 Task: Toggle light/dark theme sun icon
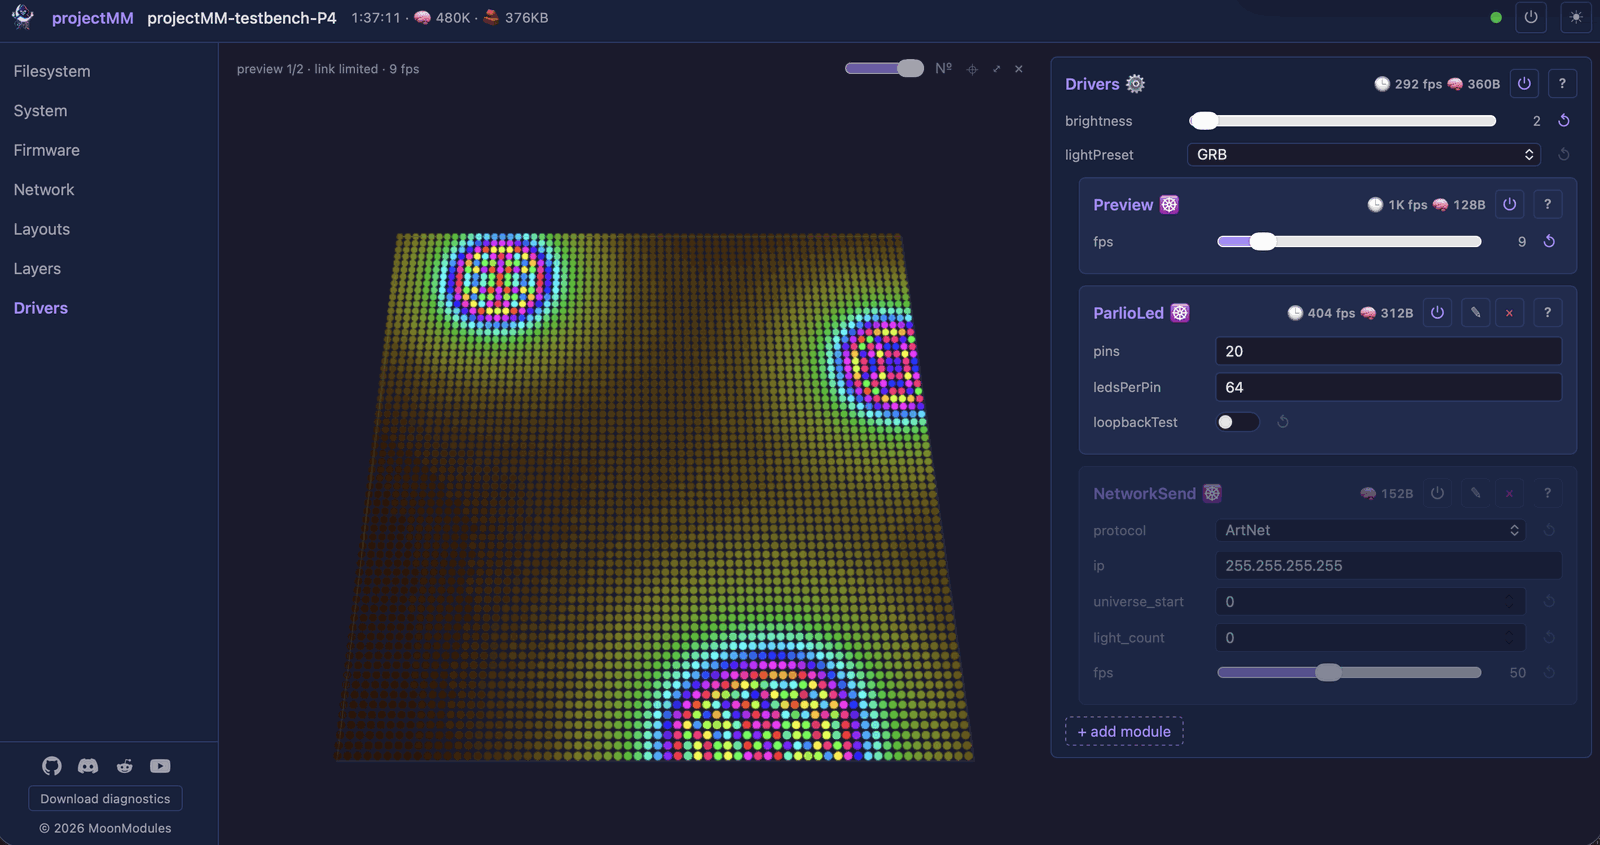point(1576,17)
